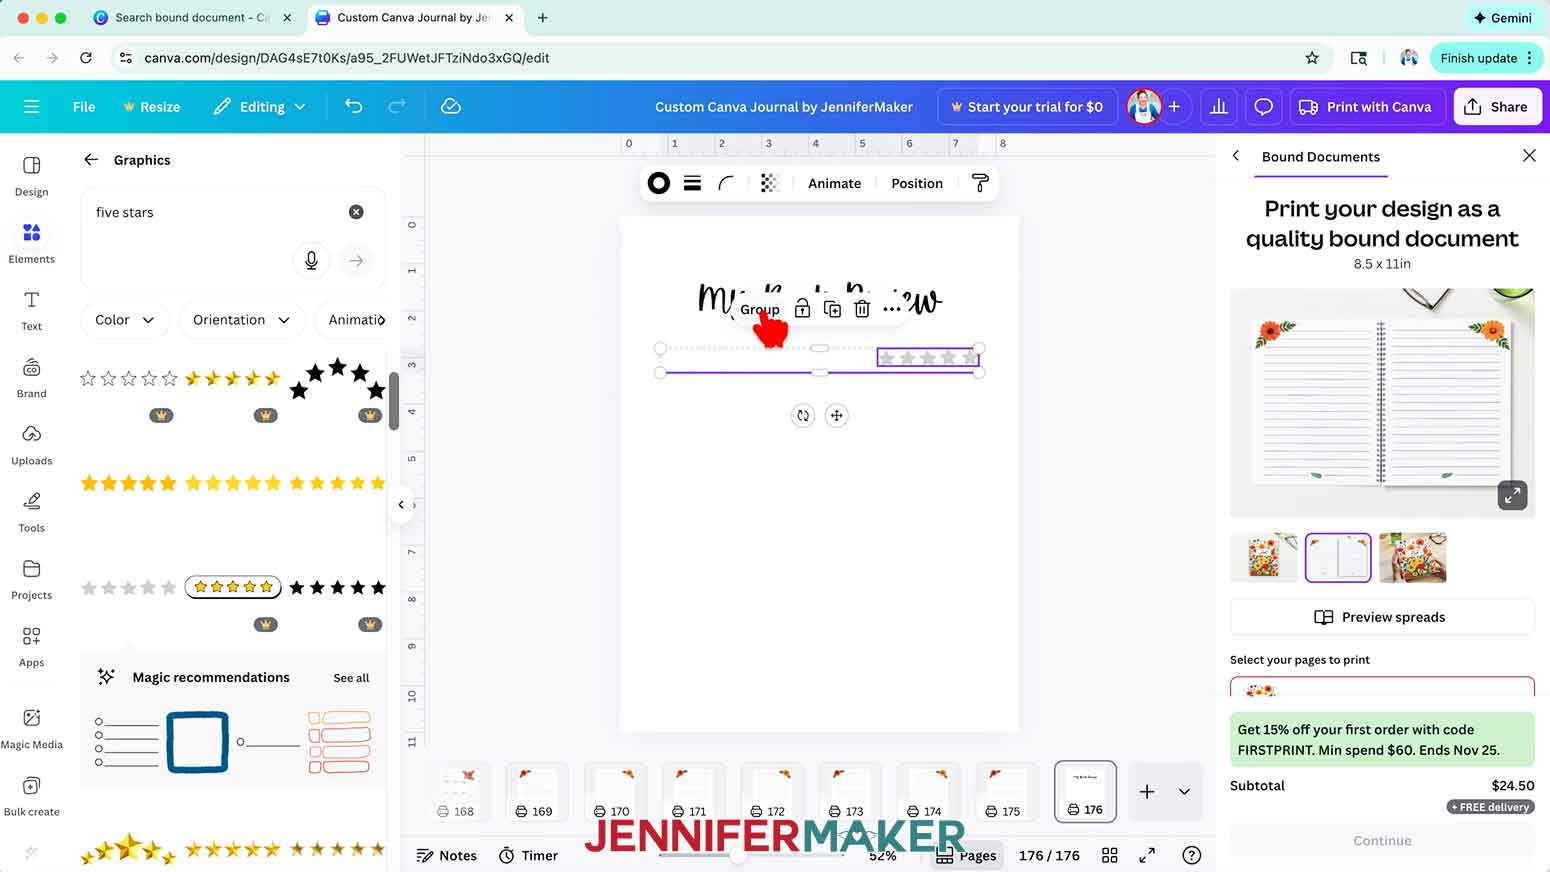Open the line weight options icon

pos(692,183)
